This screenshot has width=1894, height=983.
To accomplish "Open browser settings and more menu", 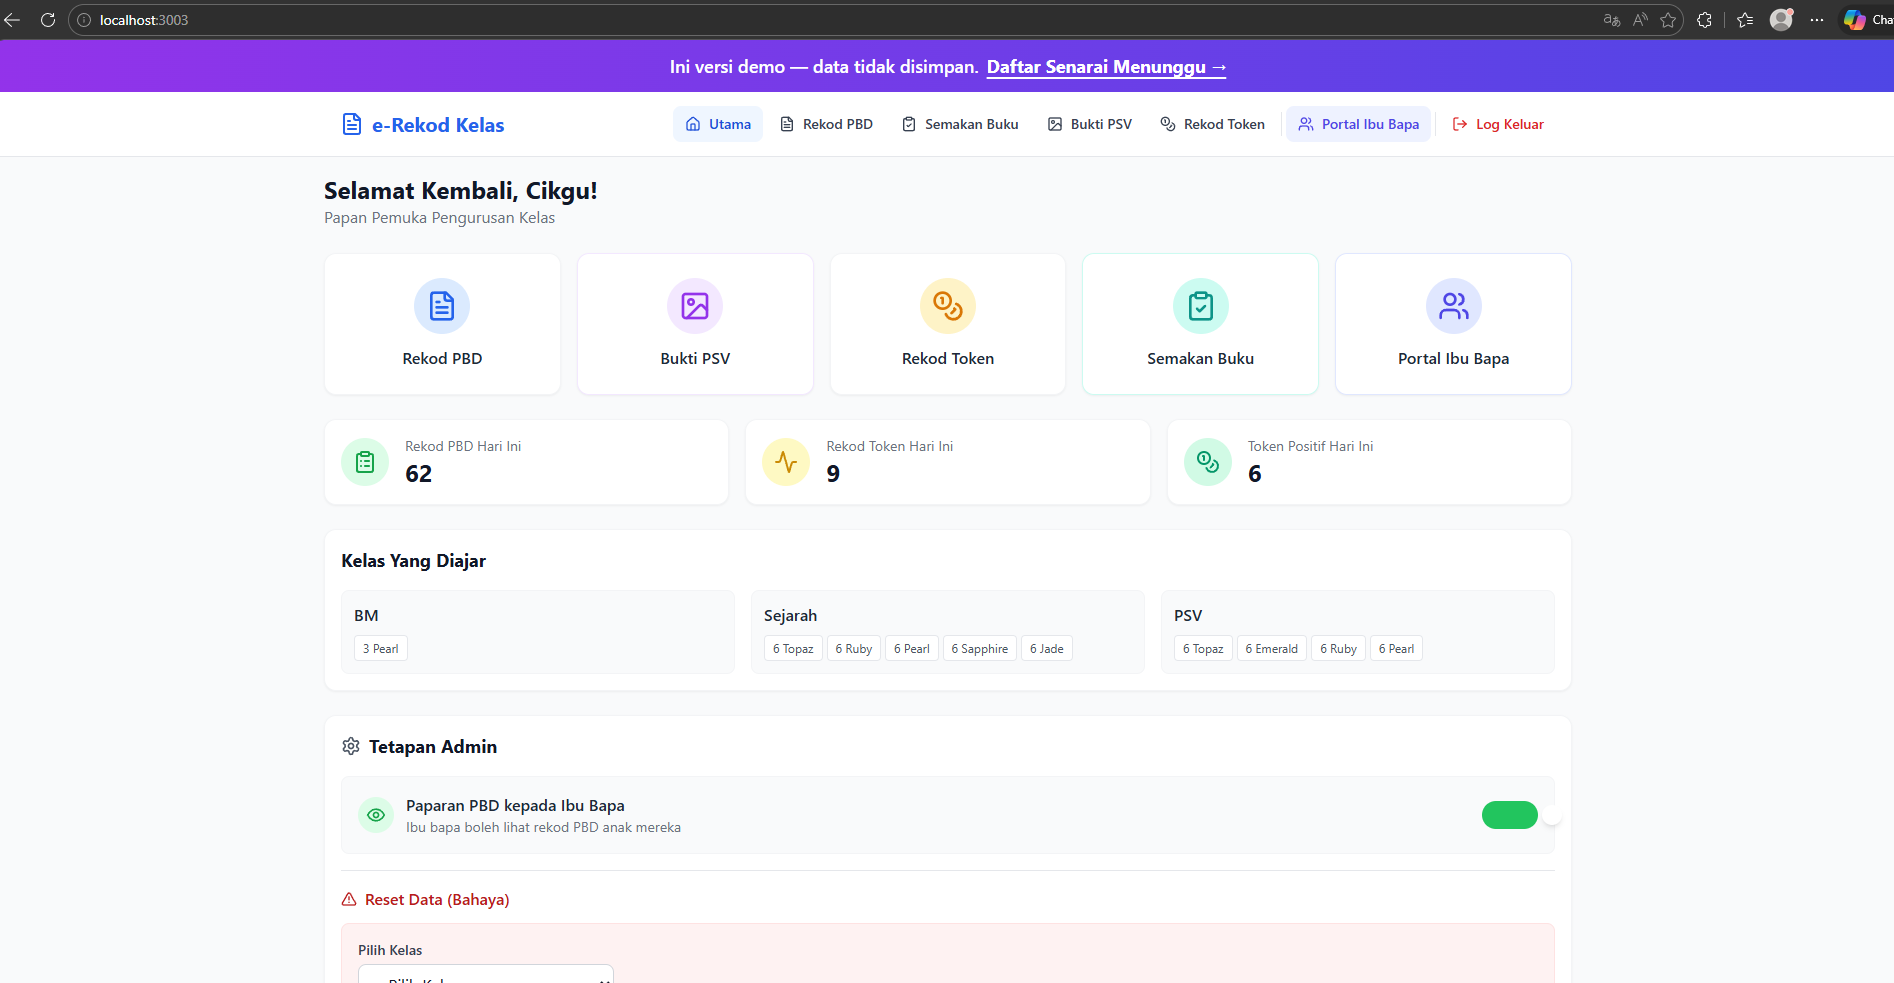I will pos(1817,20).
